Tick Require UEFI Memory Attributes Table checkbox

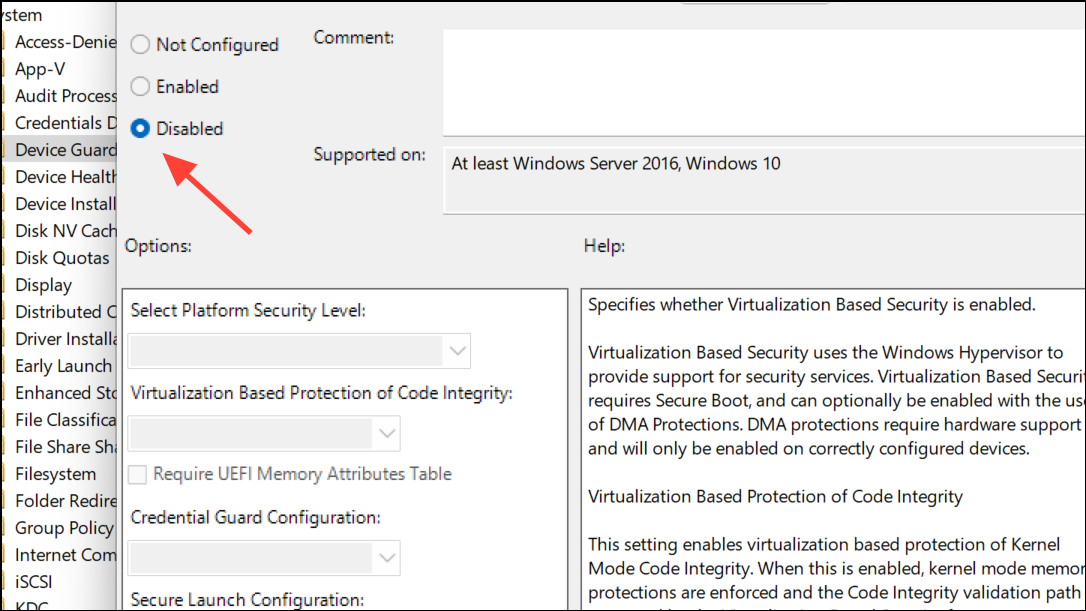(x=138, y=475)
